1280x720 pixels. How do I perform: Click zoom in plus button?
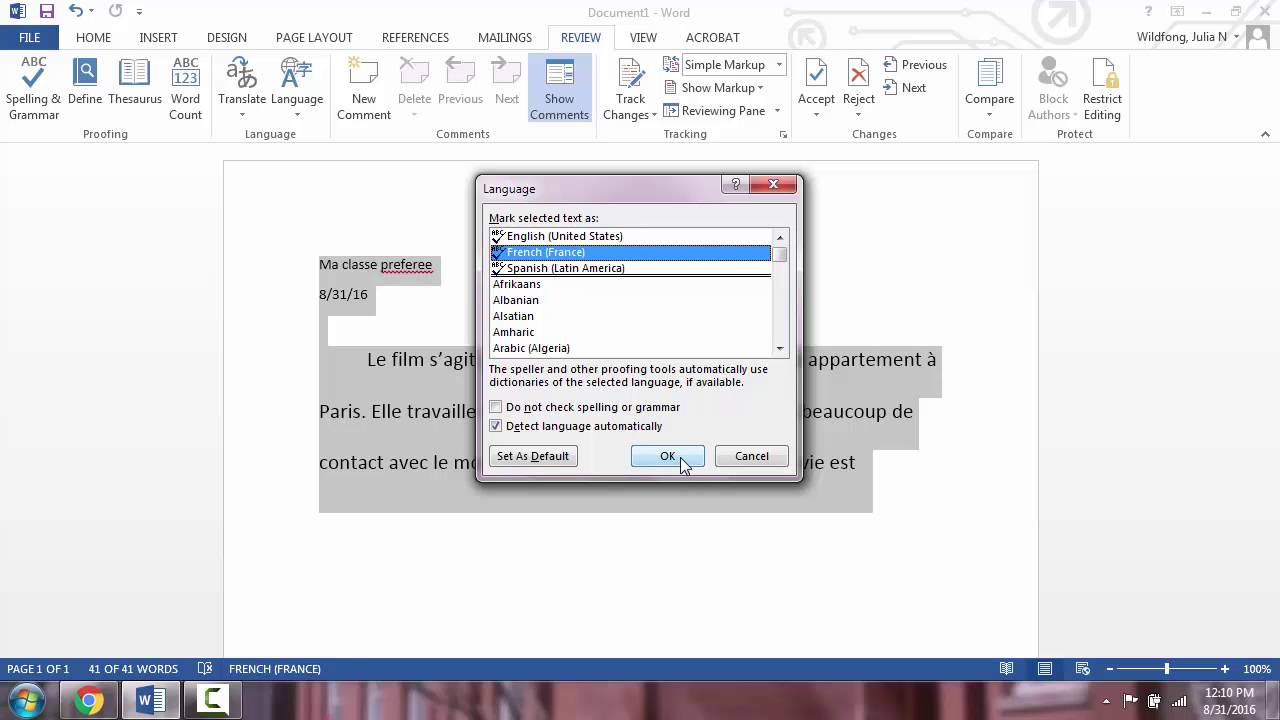click(1225, 669)
